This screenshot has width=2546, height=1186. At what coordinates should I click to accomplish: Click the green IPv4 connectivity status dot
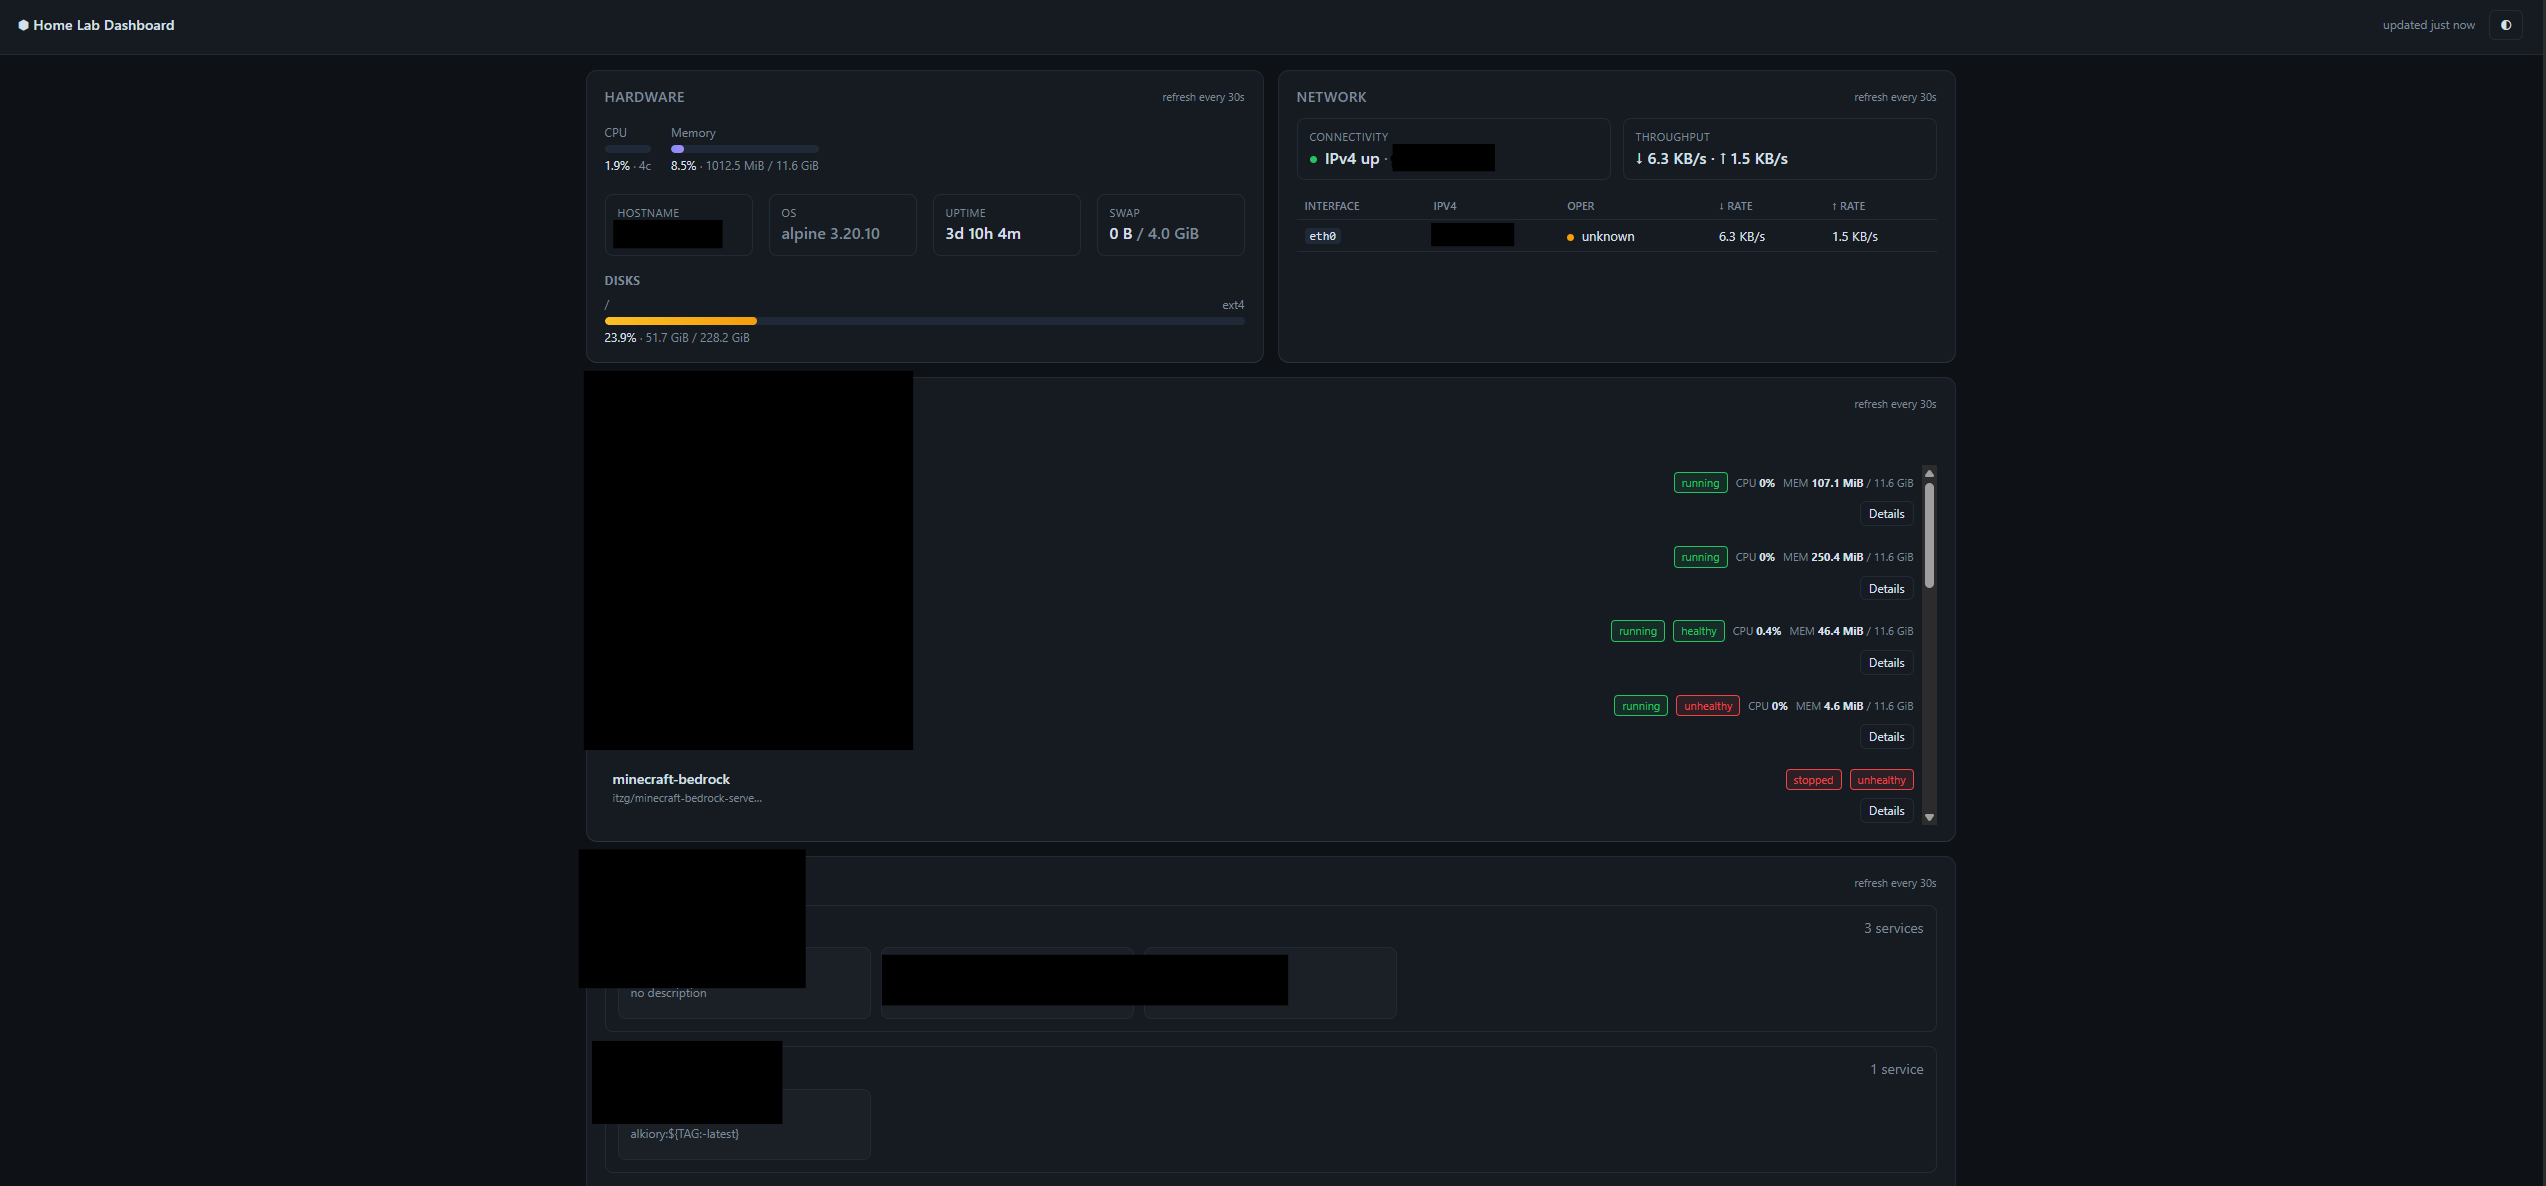pyautogui.click(x=1313, y=160)
